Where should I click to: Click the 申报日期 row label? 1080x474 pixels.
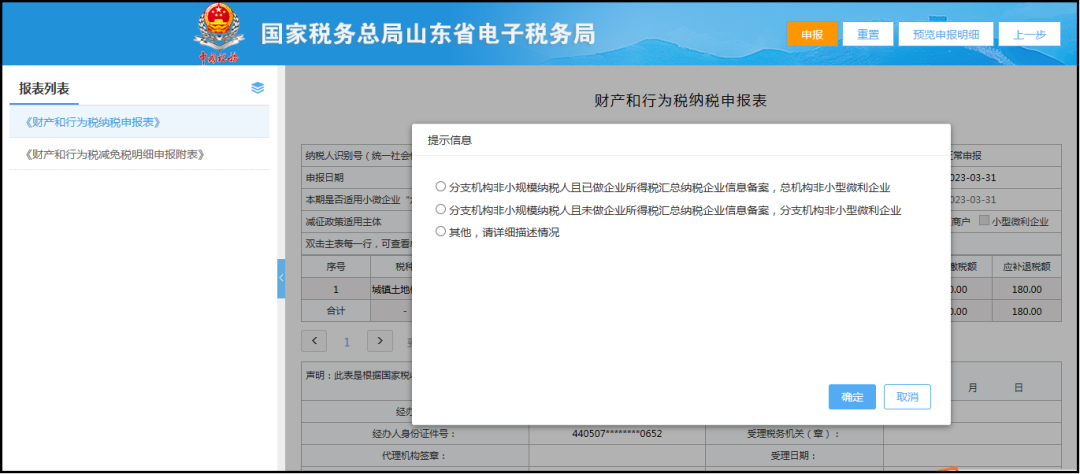coord(325,178)
